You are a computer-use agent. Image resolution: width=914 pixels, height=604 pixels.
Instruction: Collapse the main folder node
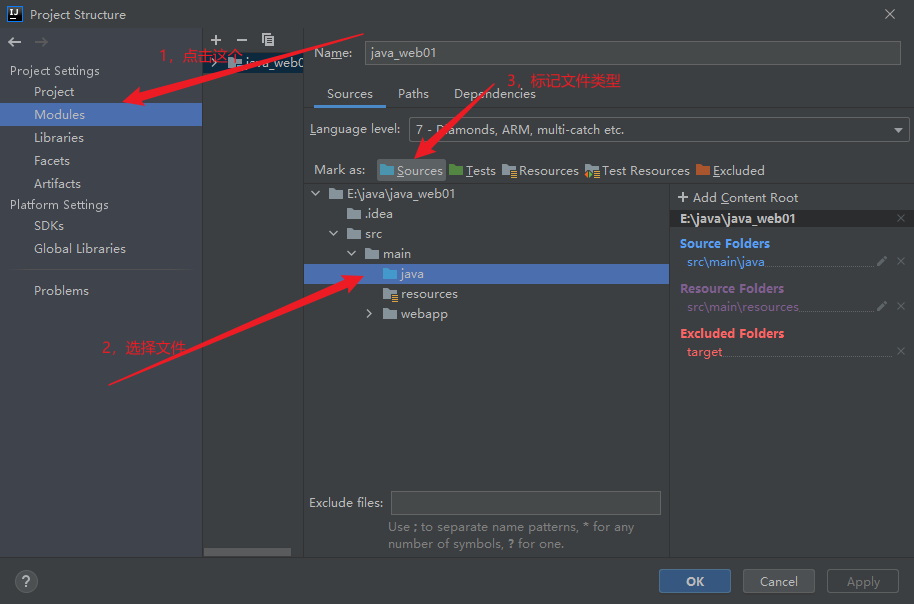click(351, 254)
